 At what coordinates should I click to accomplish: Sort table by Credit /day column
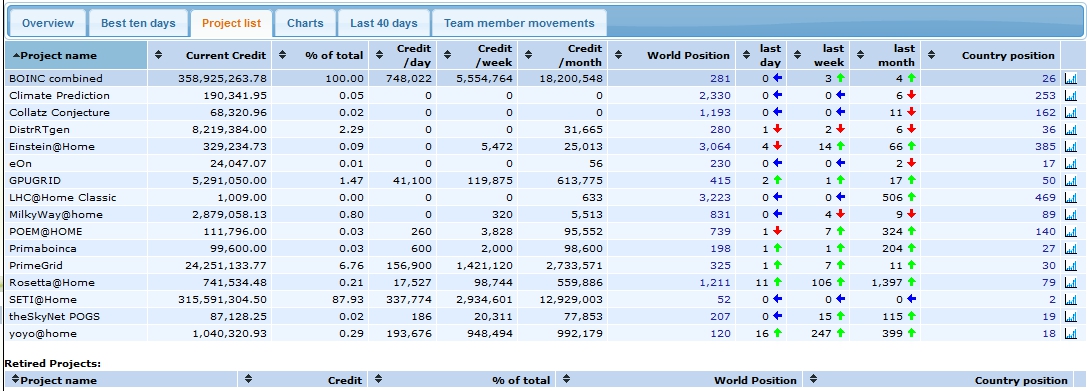pos(402,55)
